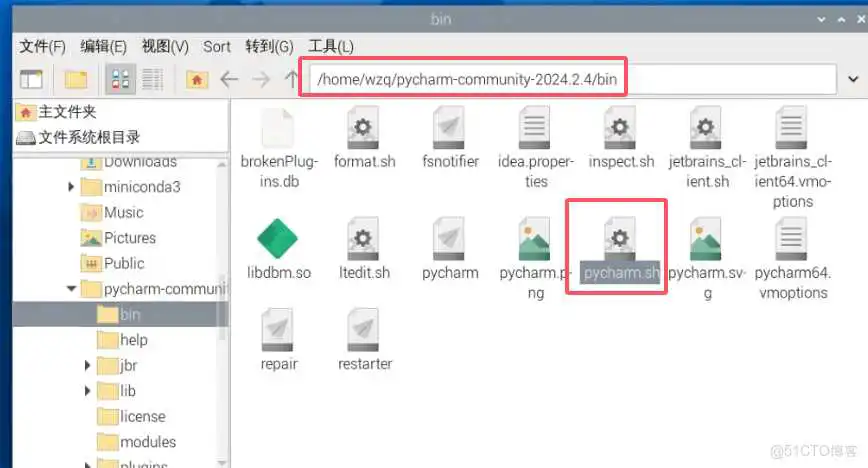Screen dimensions: 868x468
Task: Go up to parent folder arrow
Action: tap(291, 80)
